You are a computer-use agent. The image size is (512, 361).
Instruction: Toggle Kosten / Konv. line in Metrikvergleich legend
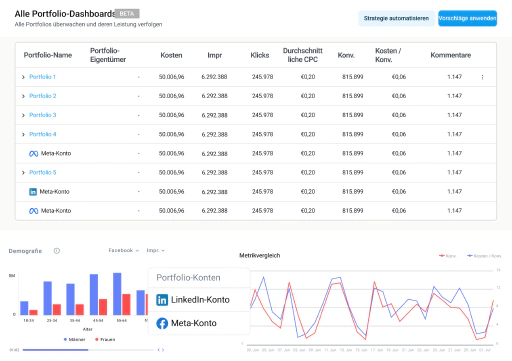click(484, 256)
